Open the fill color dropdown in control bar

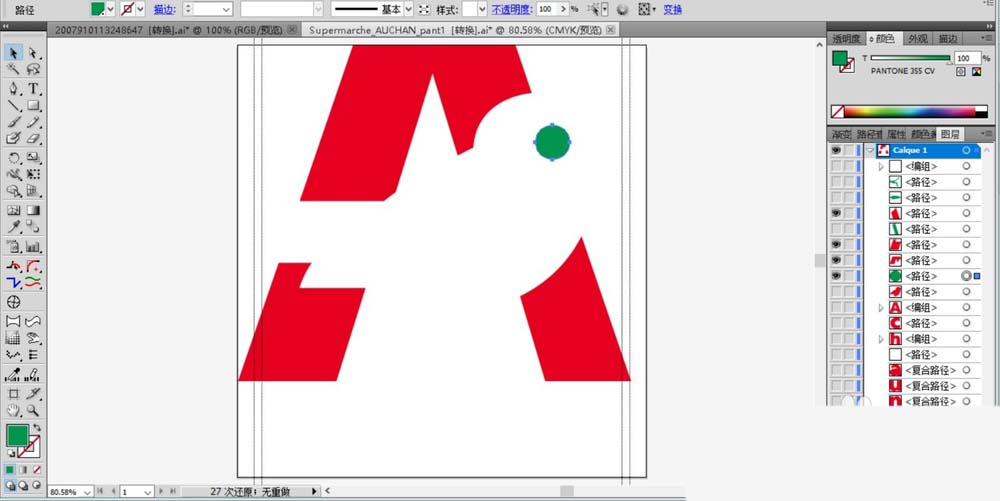[x=110, y=9]
